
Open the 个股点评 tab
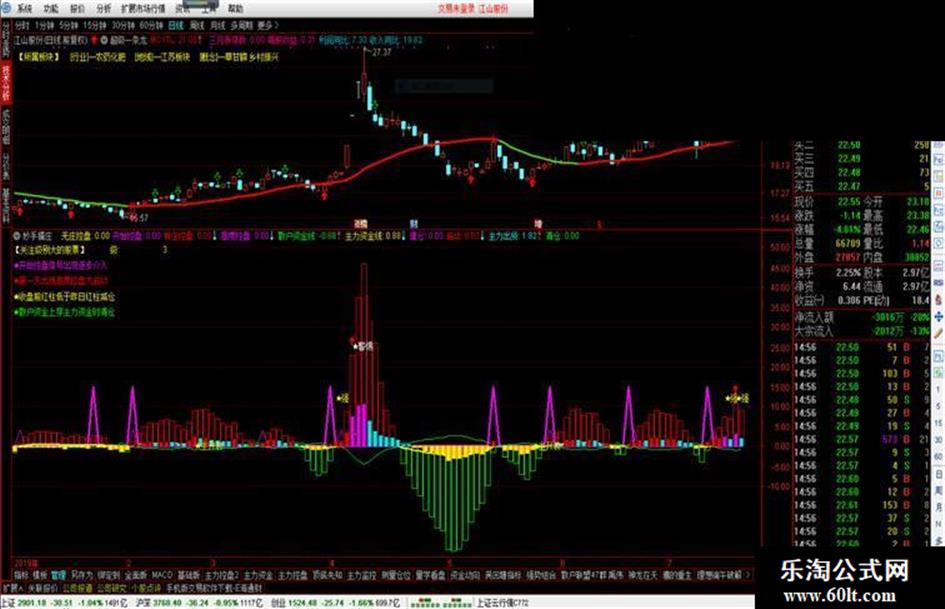(146, 588)
